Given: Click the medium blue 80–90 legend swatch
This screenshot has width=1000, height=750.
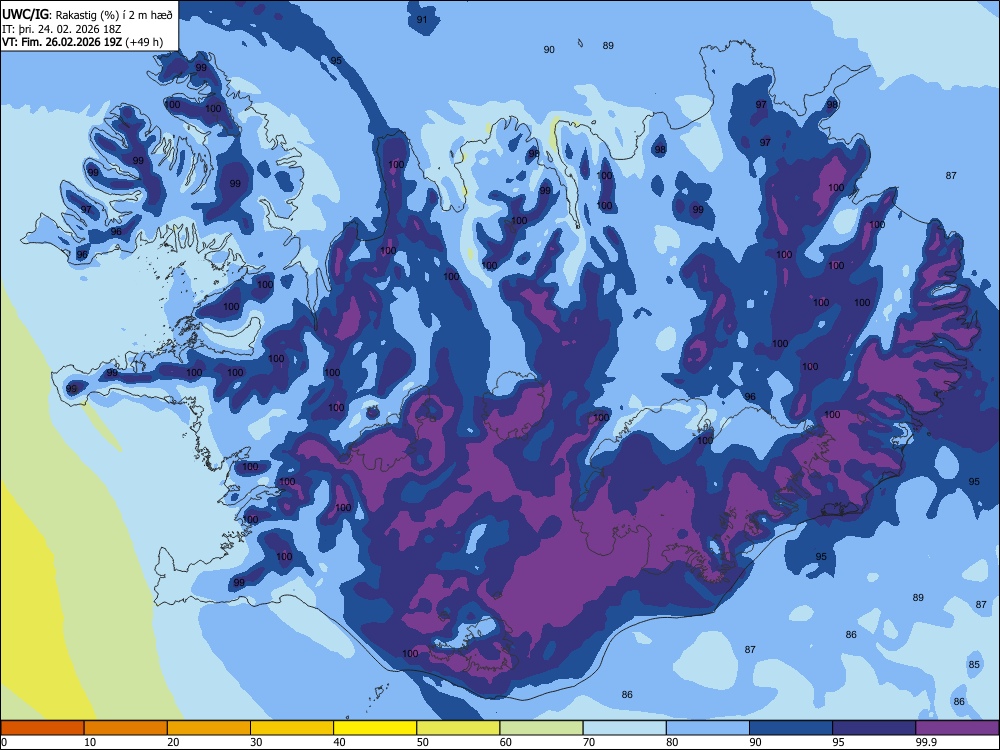Looking at the screenshot, I should click(708, 728).
